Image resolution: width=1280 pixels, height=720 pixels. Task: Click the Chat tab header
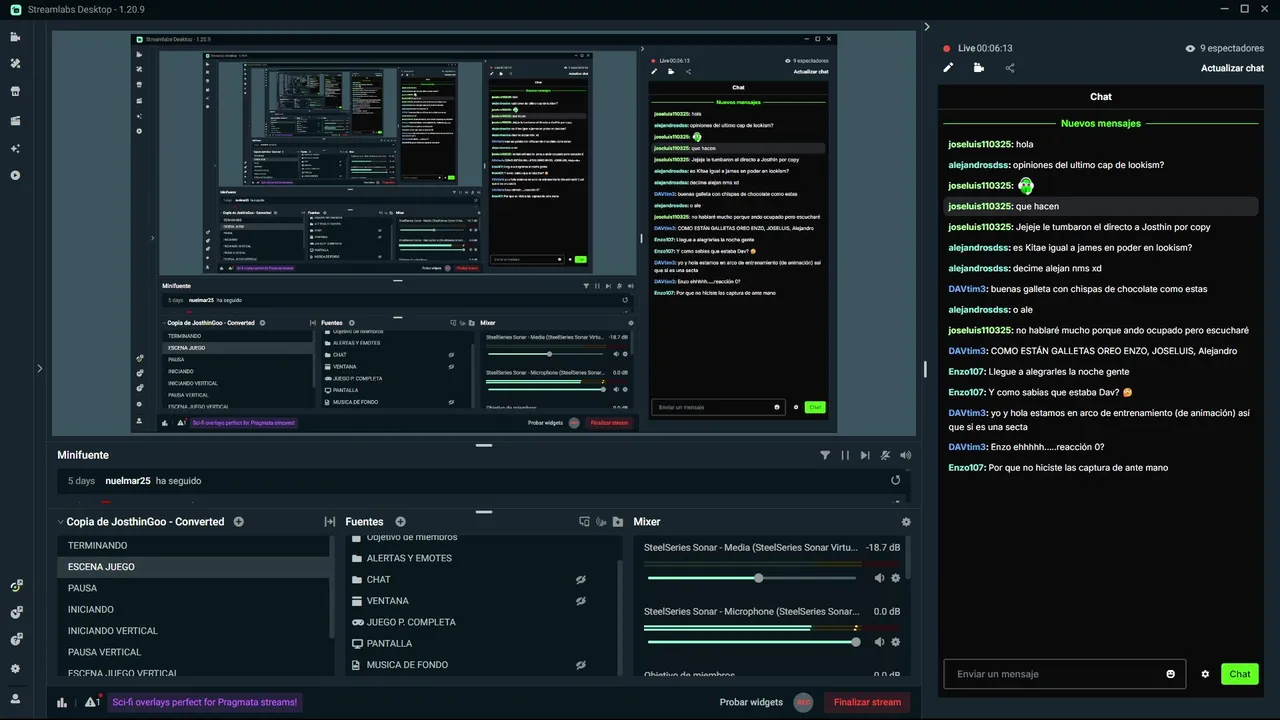(x=1101, y=97)
